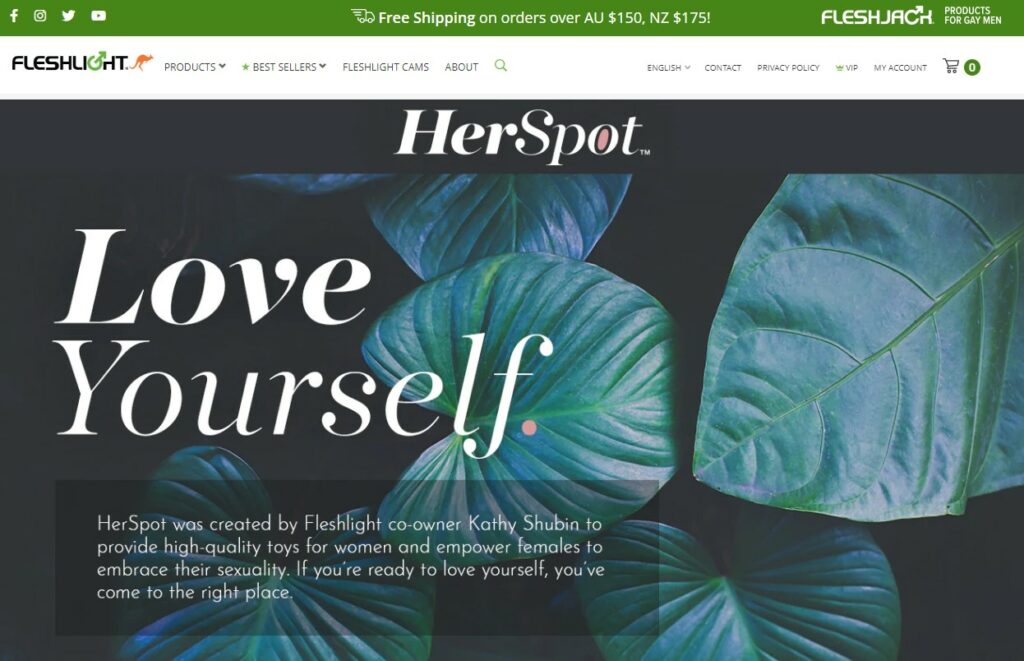Click the green search magnifier icon
The image size is (1024, 661).
[501, 65]
